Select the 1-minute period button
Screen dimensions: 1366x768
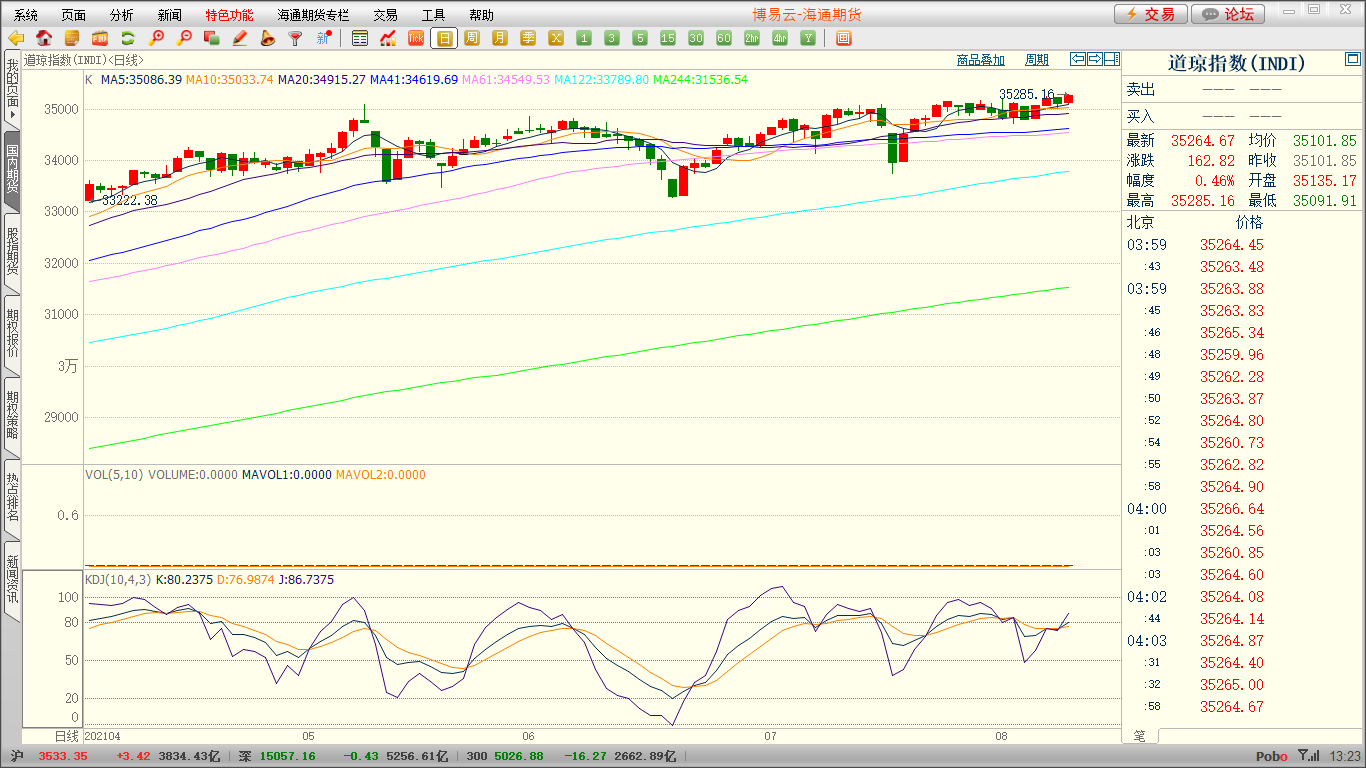click(x=584, y=38)
